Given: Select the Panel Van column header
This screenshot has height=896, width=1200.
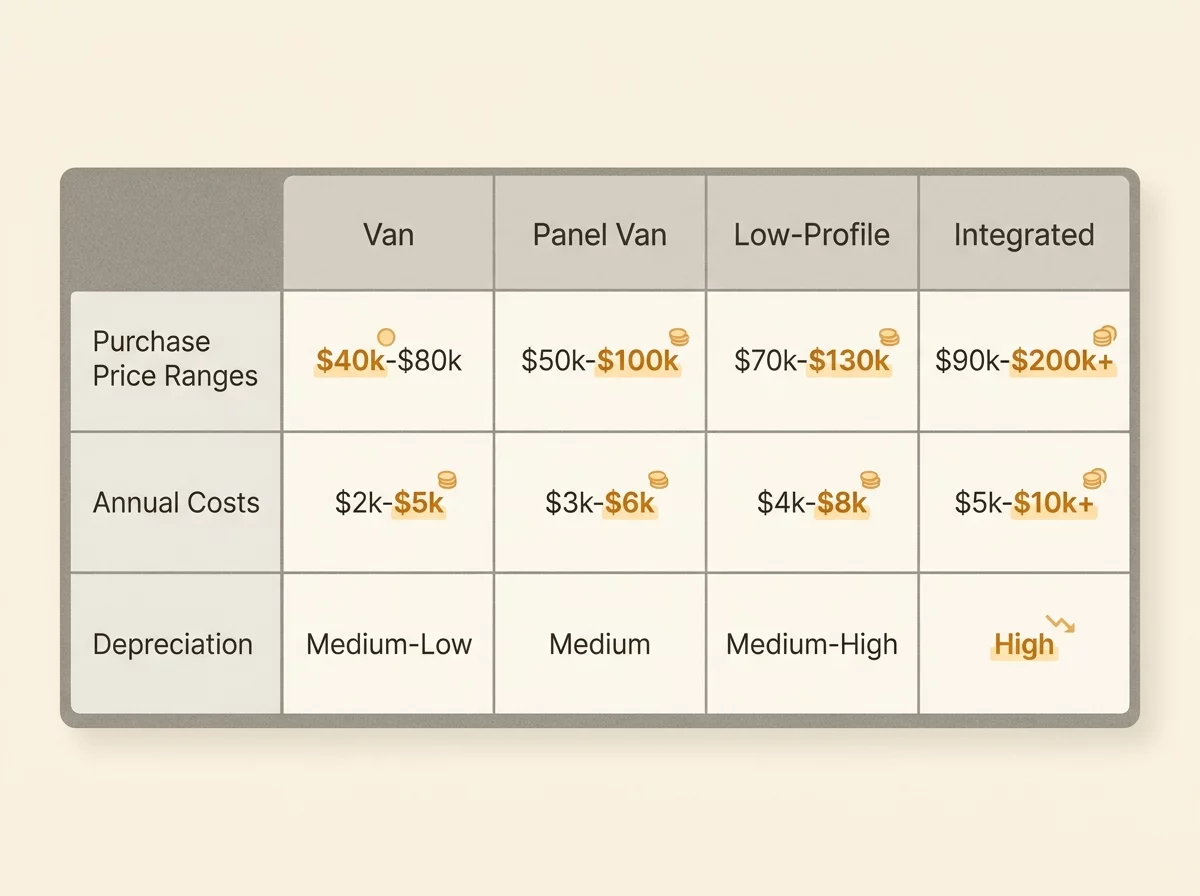Looking at the screenshot, I should click(600, 235).
